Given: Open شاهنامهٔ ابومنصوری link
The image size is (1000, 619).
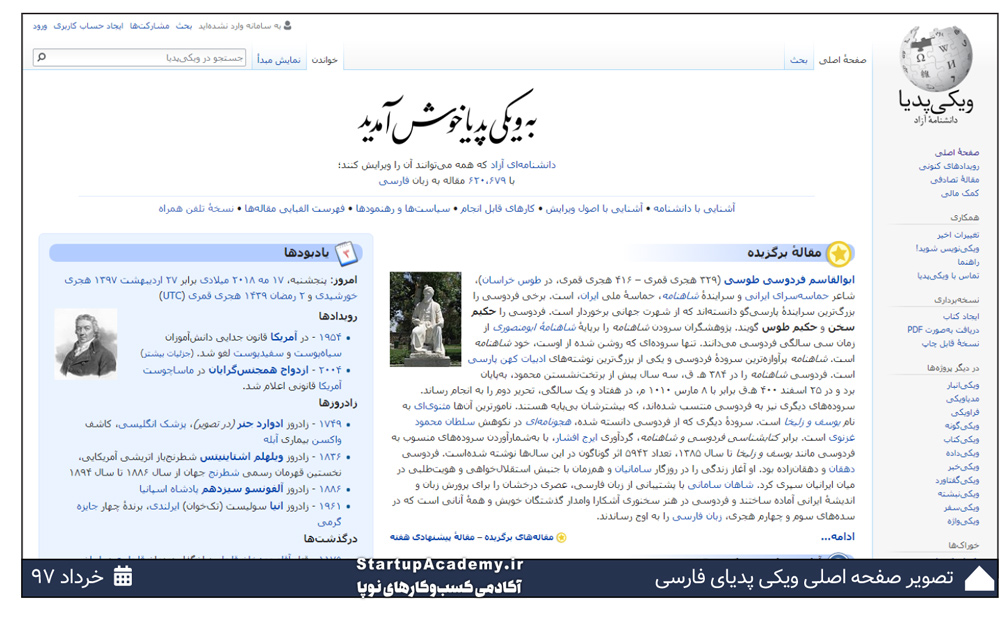Looking at the screenshot, I should click(x=534, y=328).
